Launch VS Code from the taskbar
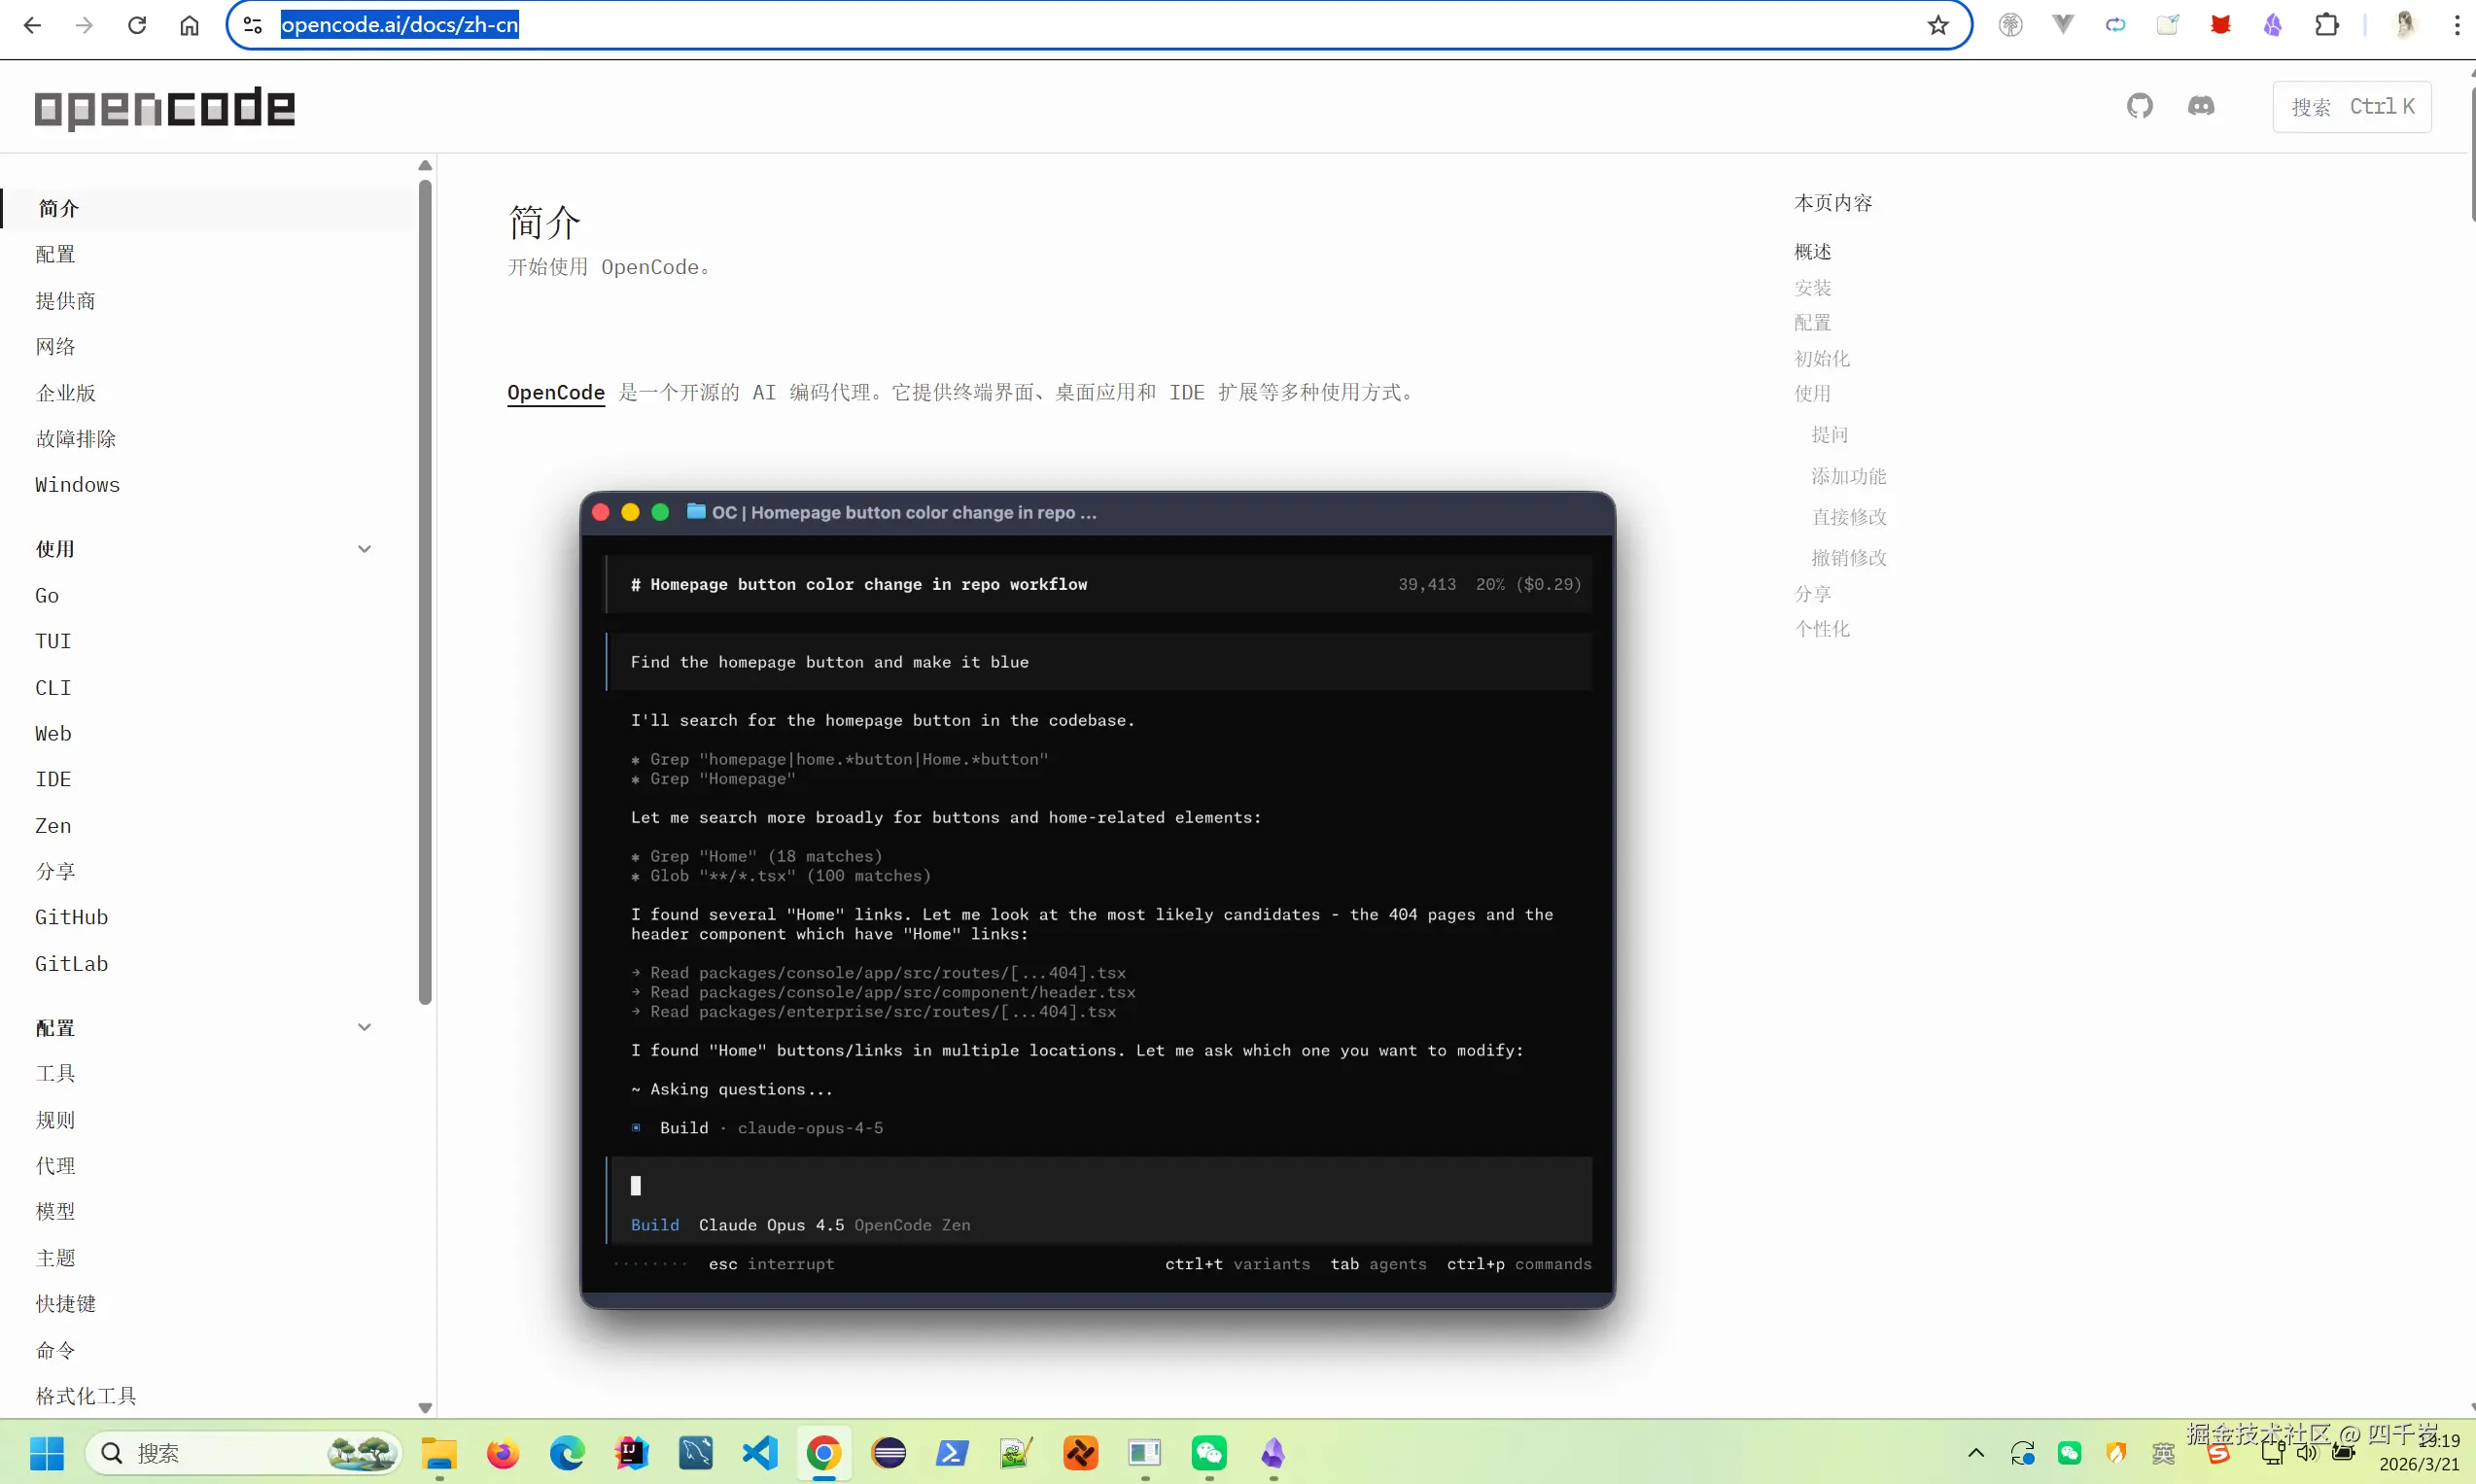The image size is (2476, 1484). point(760,1452)
